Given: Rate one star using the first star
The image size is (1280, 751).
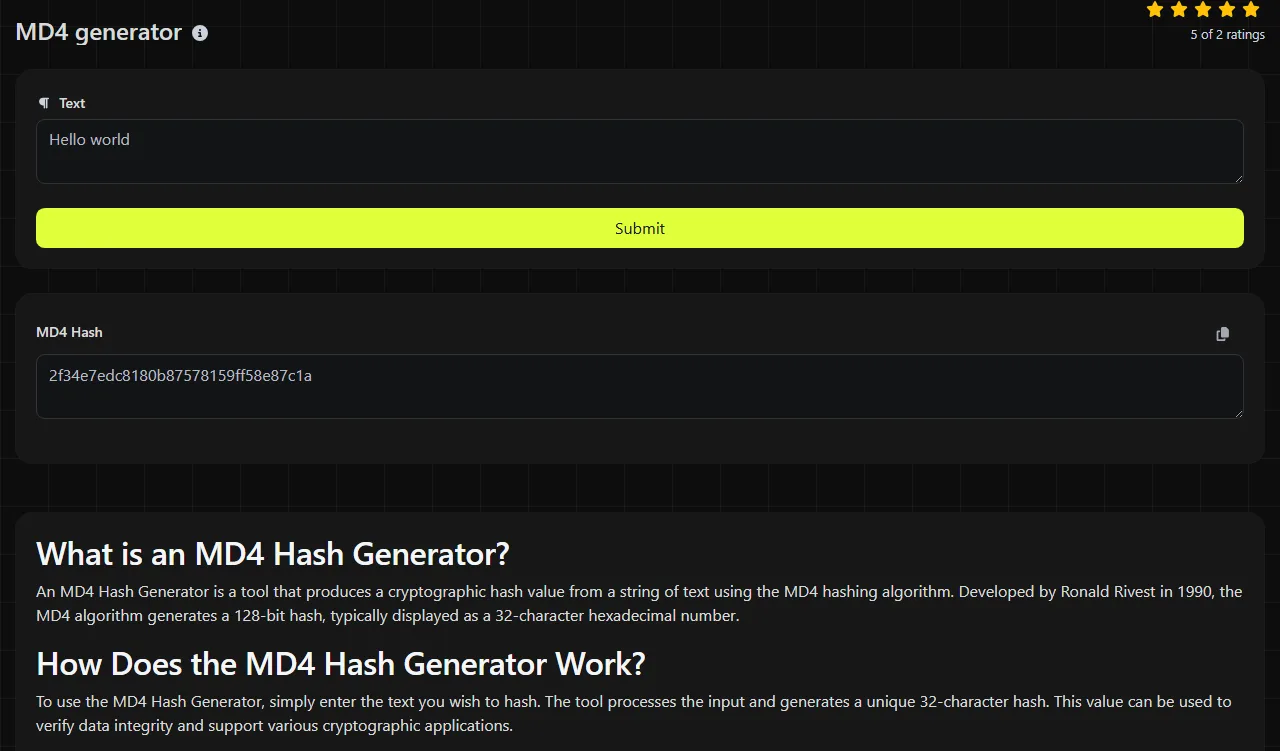Looking at the screenshot, I should point(1155,10).
